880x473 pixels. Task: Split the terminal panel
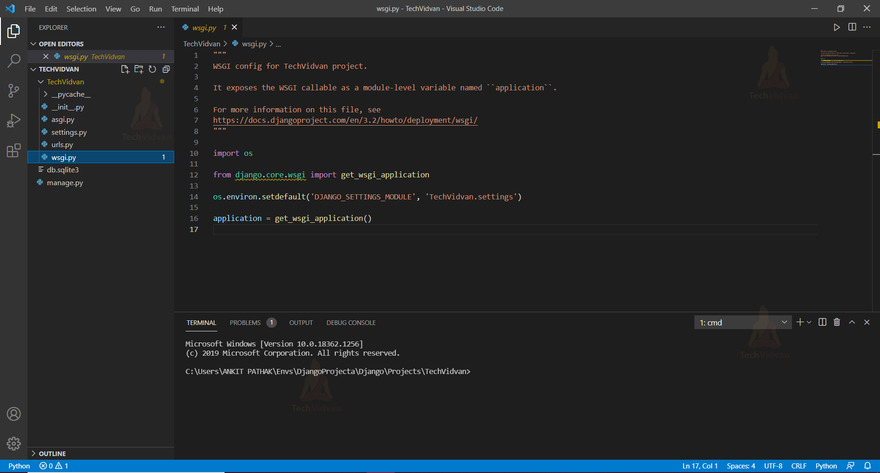point(822,322)
